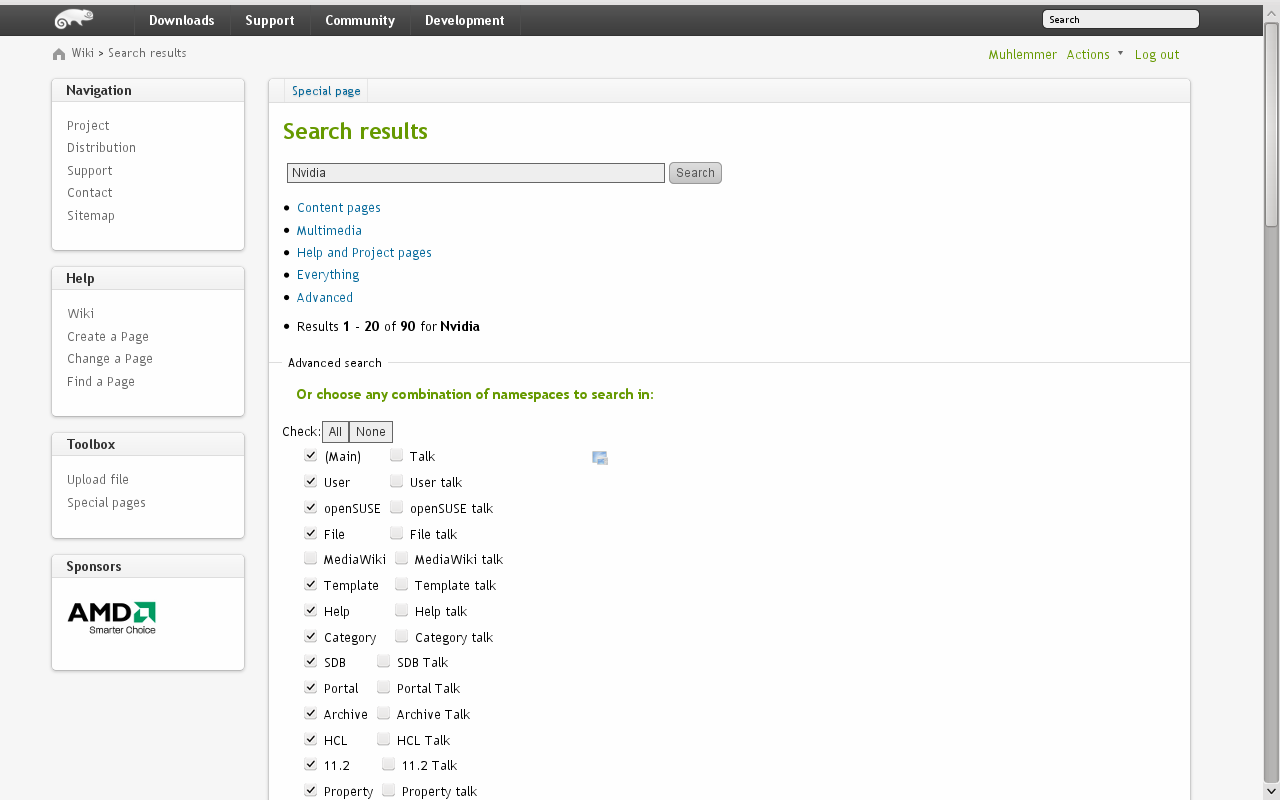1280x800 pixels.
Task: Uncheck the (Main) namespace checkbox
Action: coord(311,455)
